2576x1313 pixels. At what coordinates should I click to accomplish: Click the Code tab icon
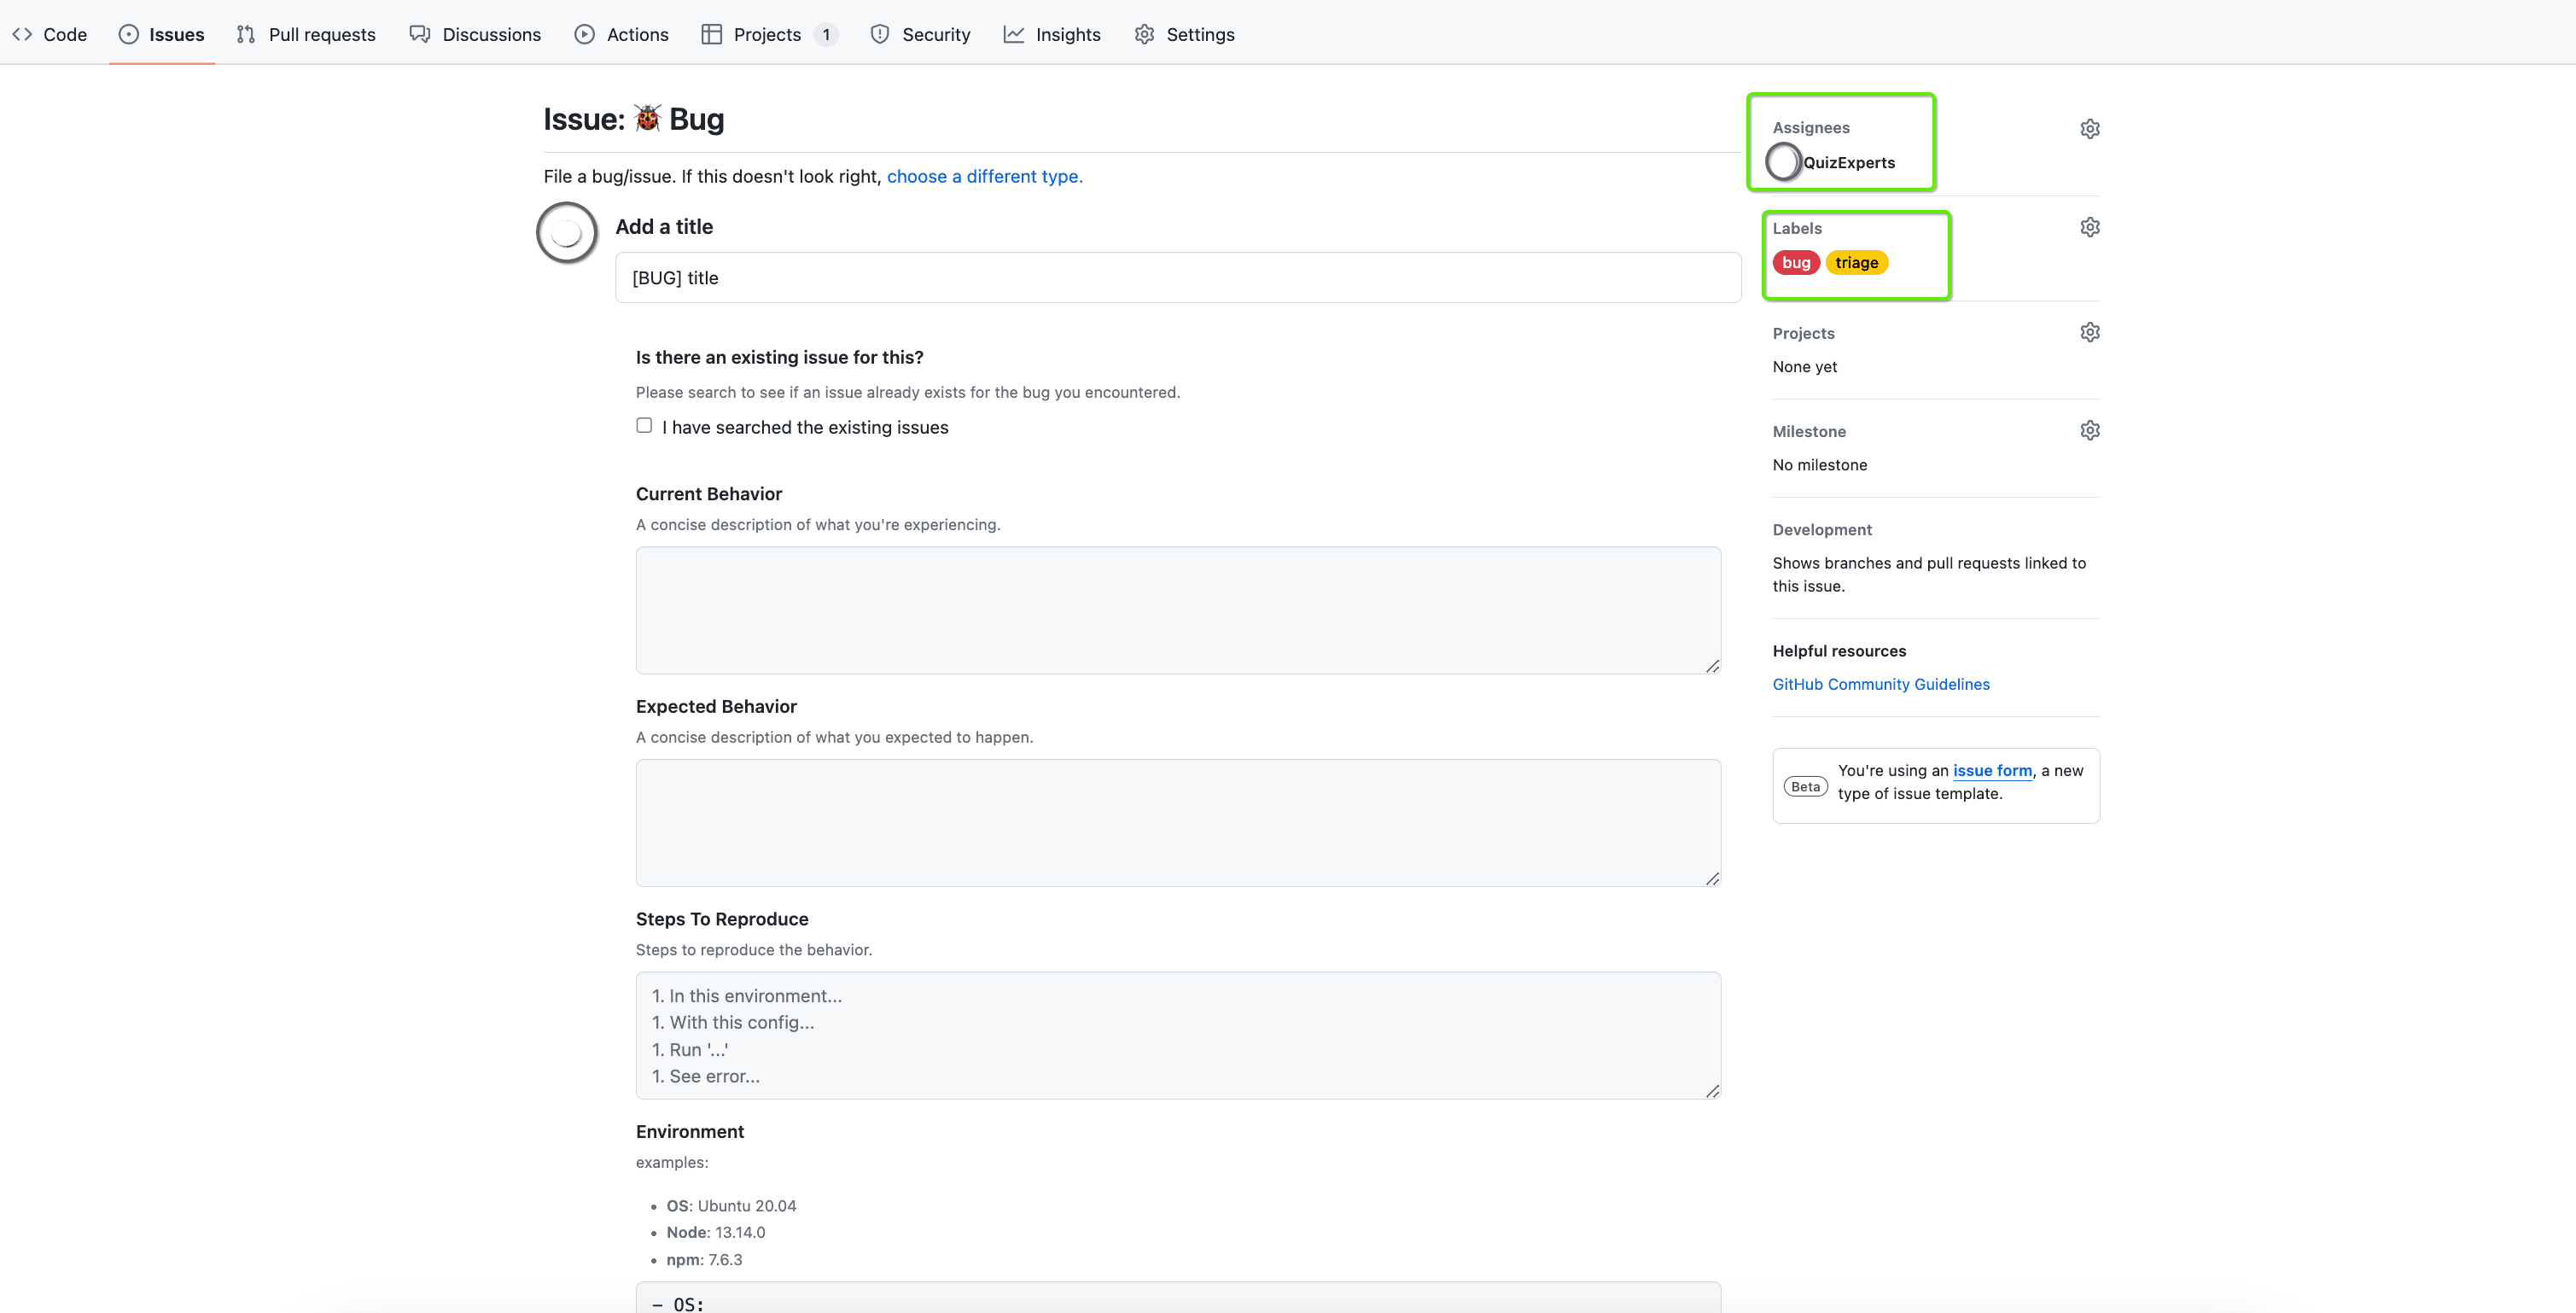point(22,34)
